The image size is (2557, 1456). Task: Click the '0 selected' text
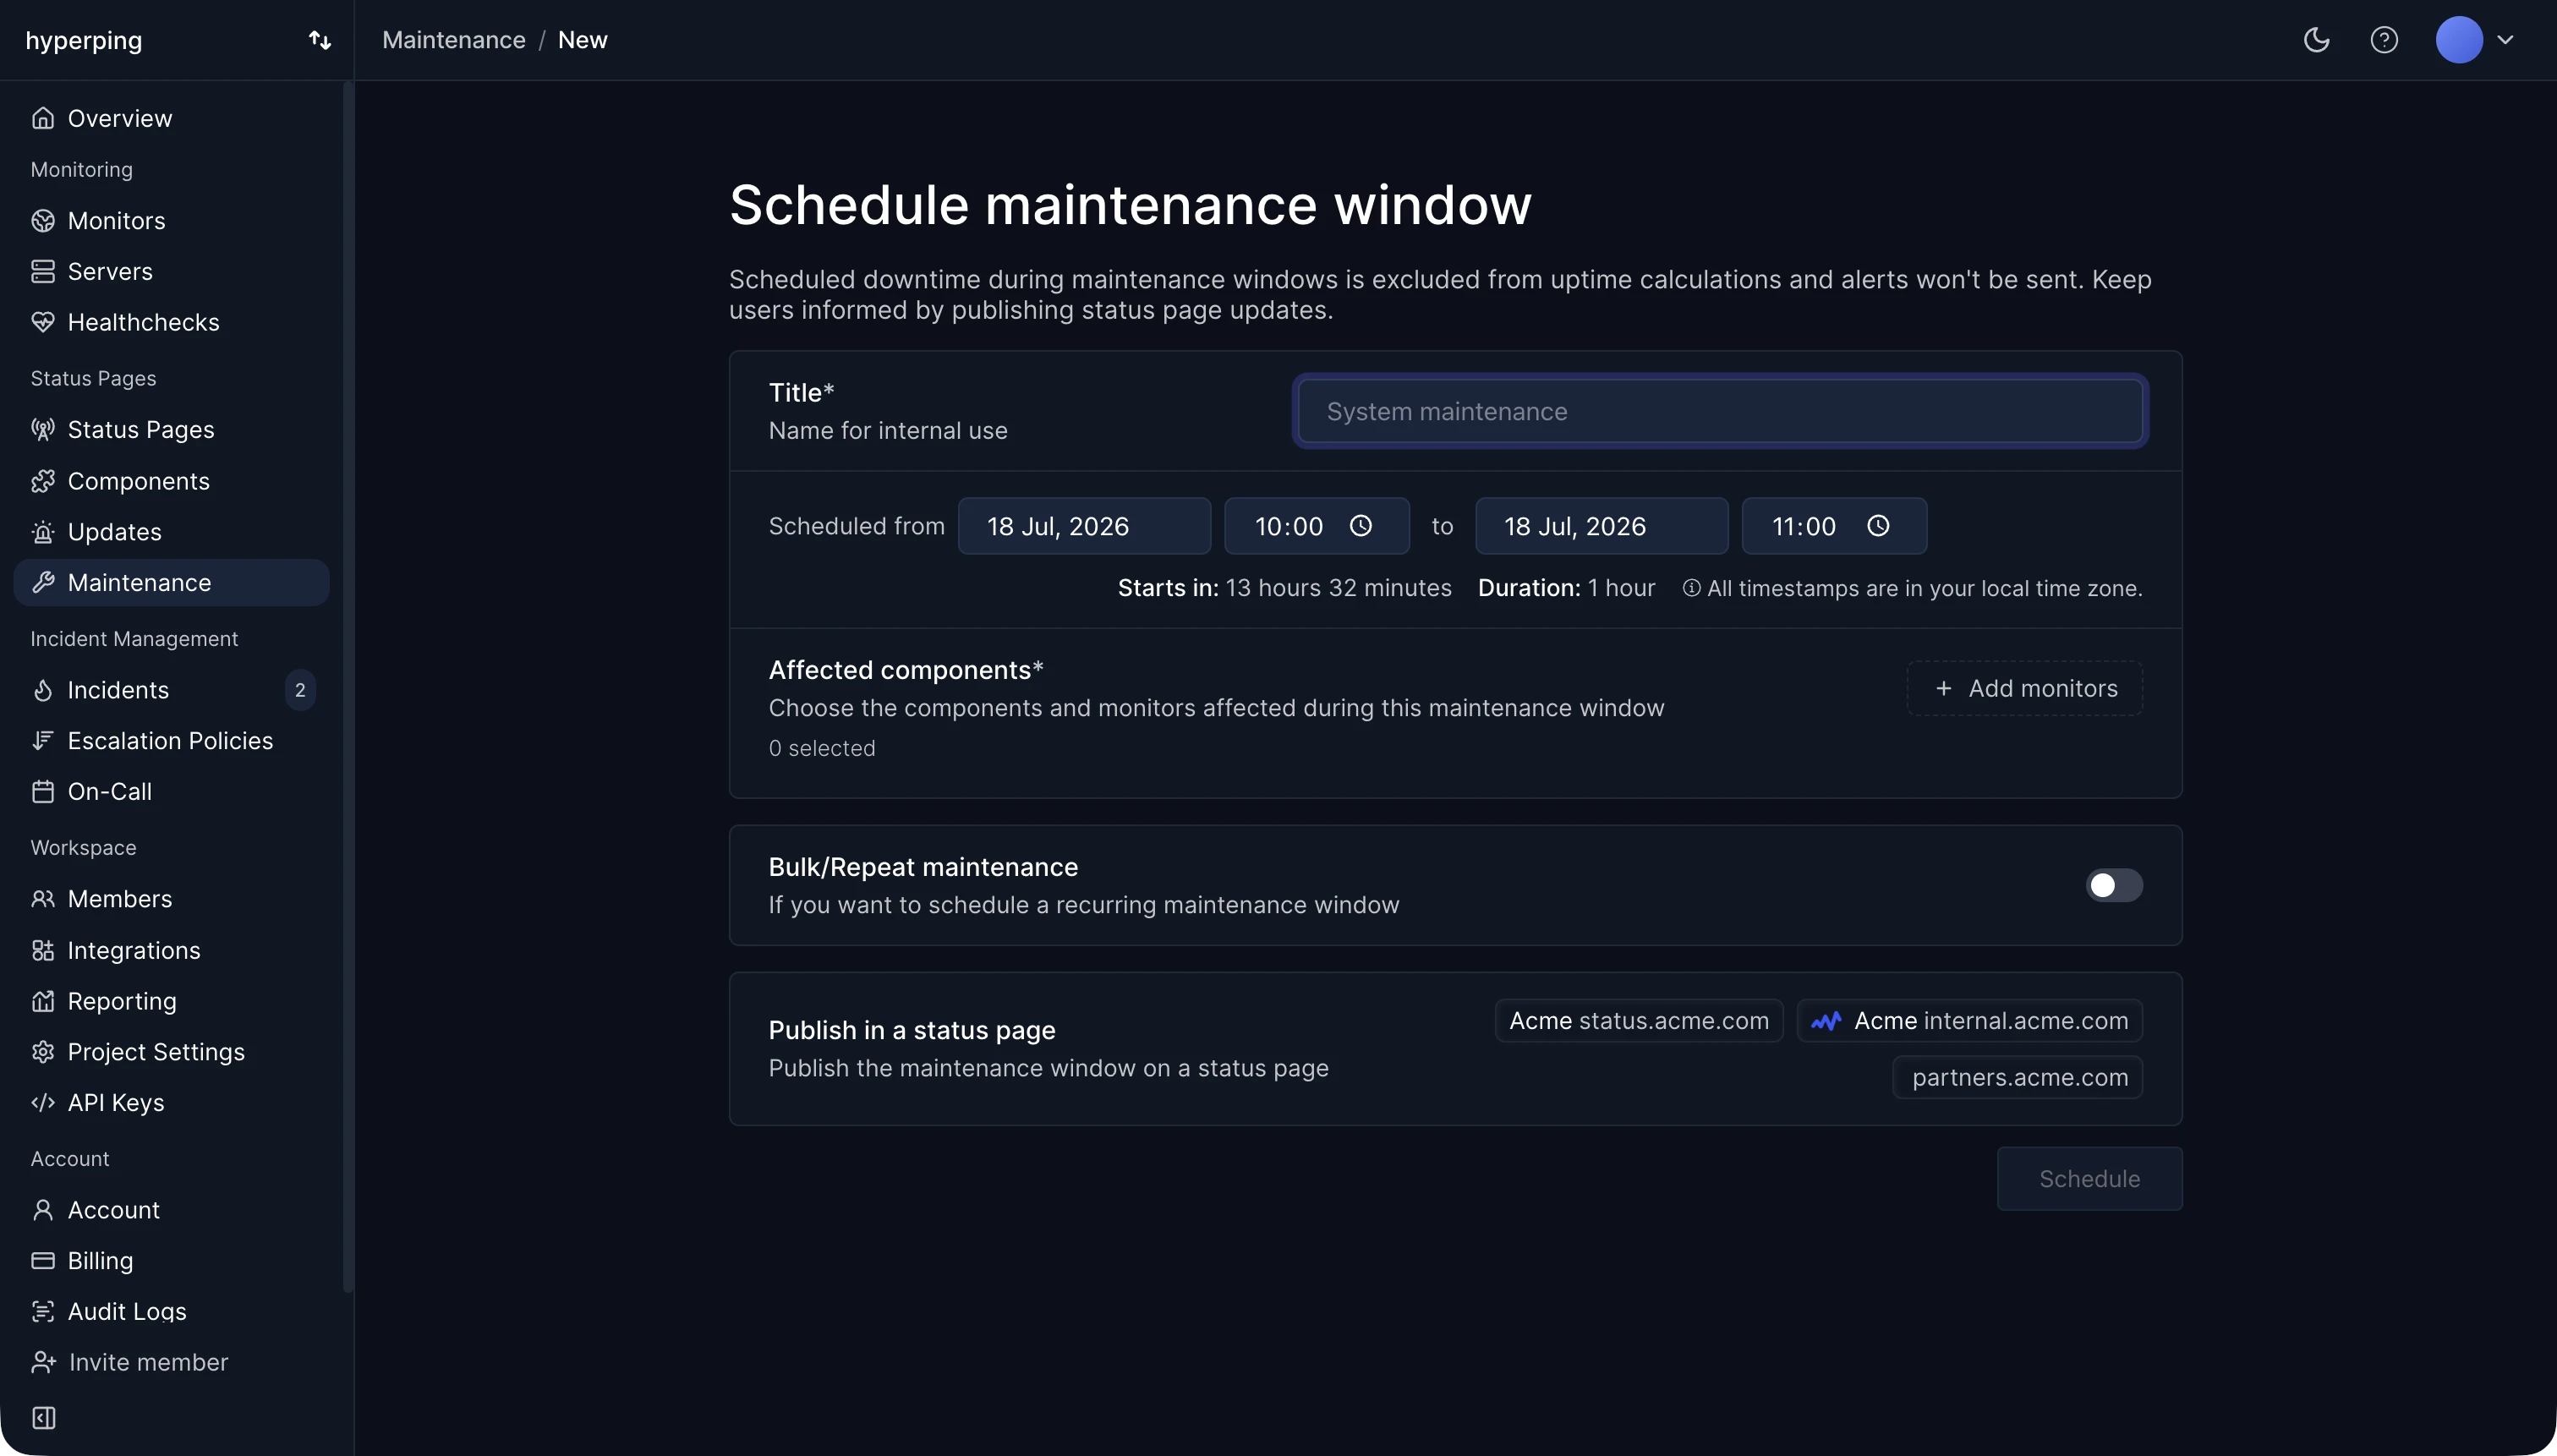click(822, 748)
